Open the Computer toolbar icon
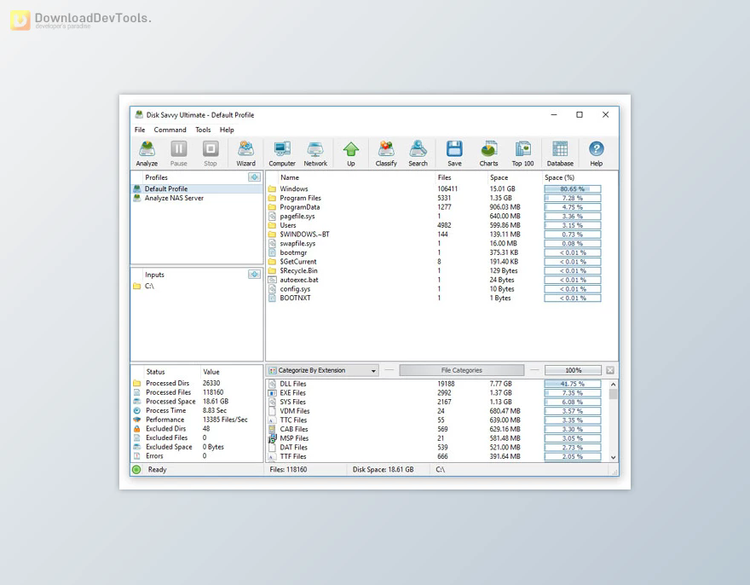 [282, 153]
